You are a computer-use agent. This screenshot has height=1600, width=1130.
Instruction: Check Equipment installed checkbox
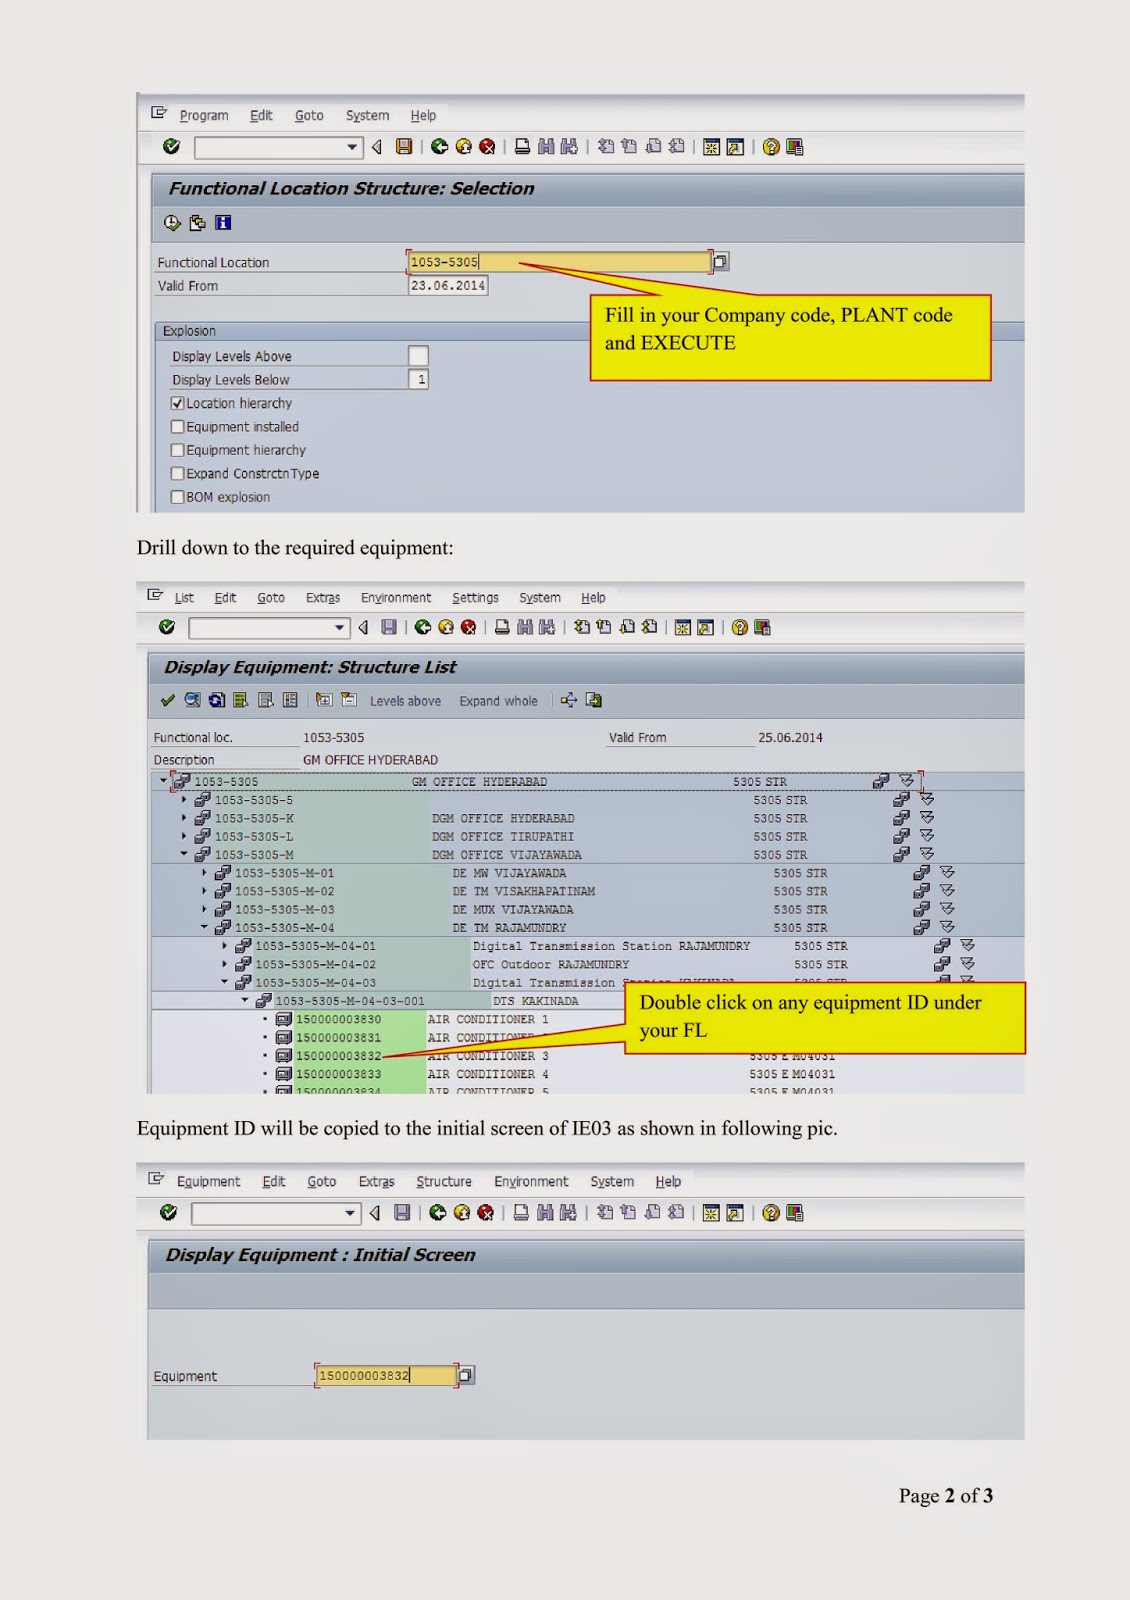177,427
